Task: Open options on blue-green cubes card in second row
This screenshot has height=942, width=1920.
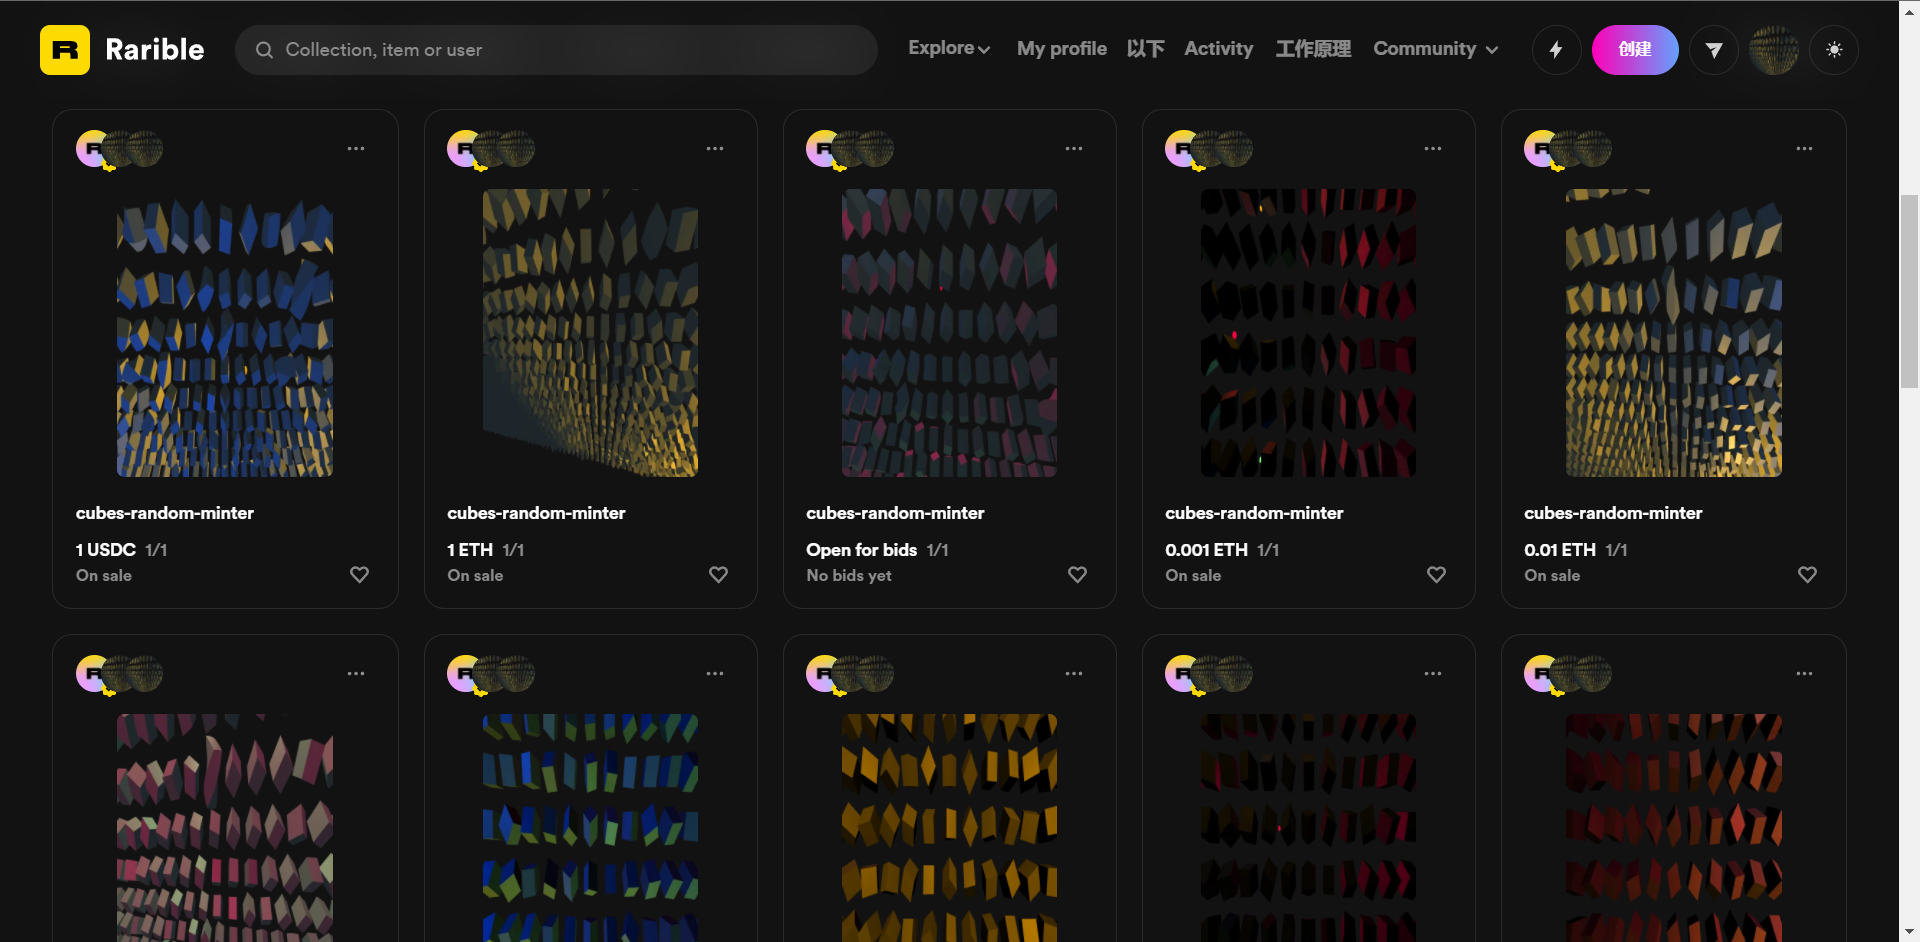Action: (715, 673)
